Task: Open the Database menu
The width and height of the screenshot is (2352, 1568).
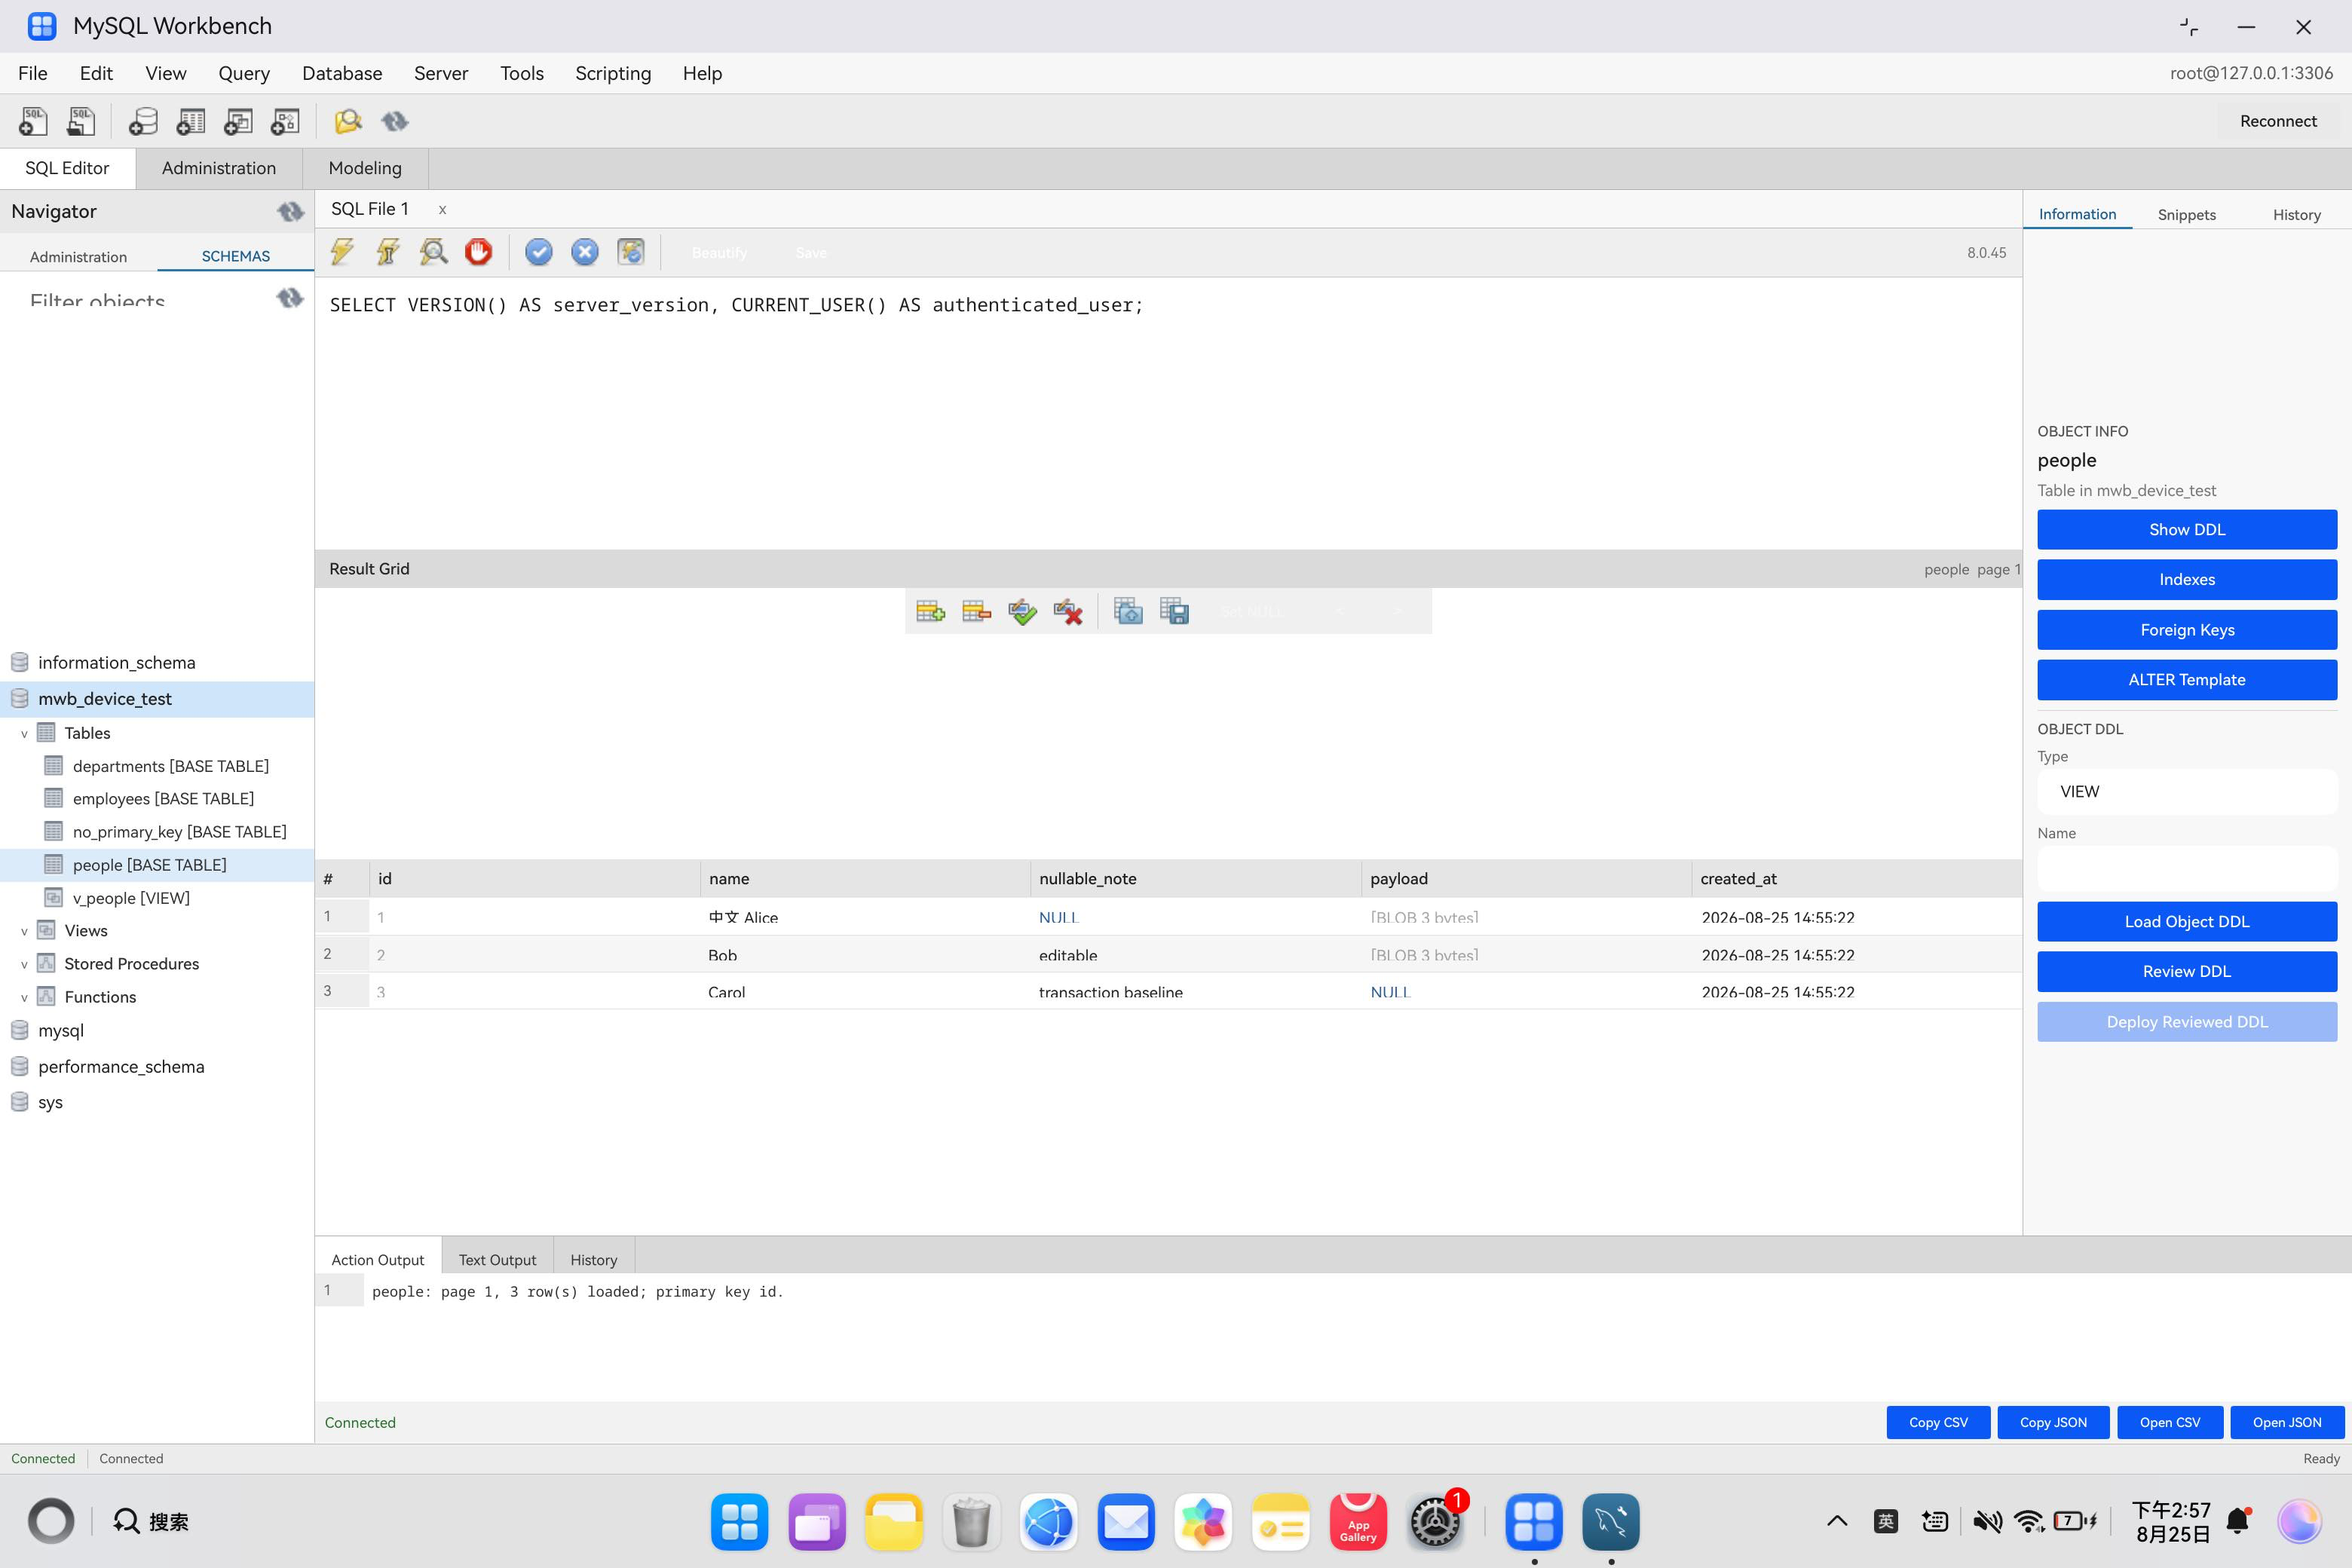Action: (x=342, y=73)
